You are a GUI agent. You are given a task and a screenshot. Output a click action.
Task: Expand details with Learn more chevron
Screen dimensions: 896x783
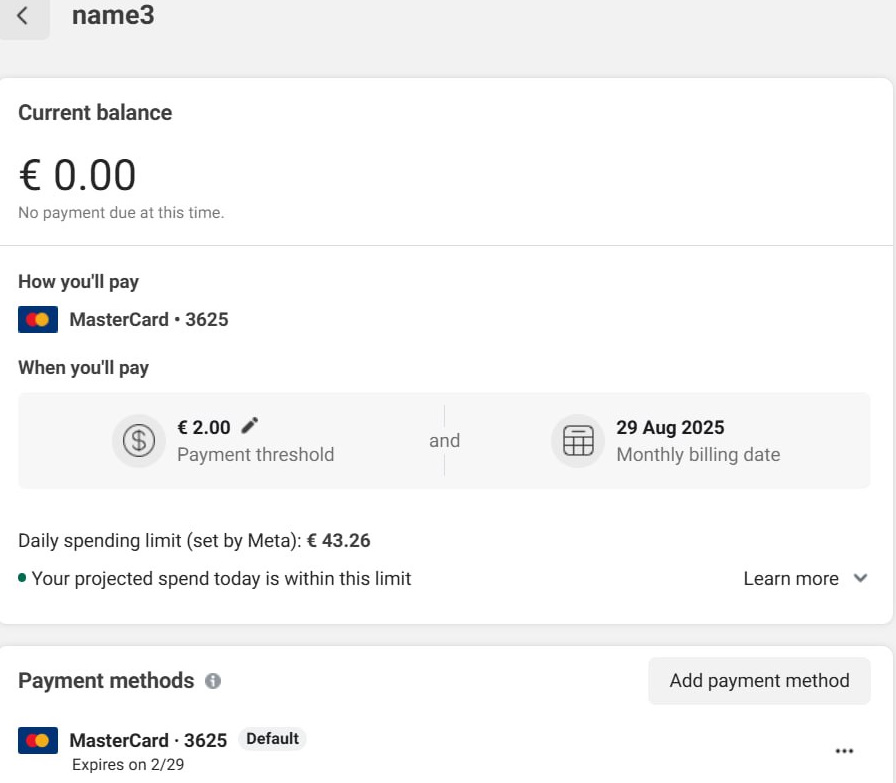pos(860,578)
